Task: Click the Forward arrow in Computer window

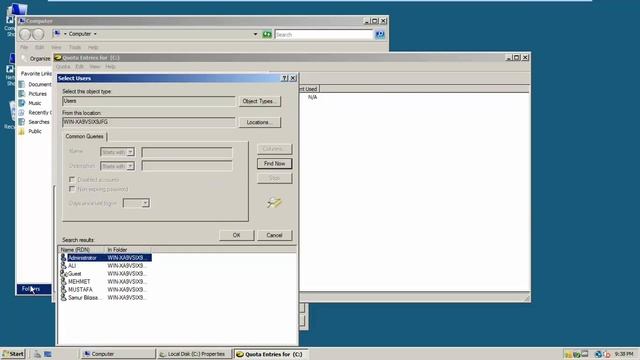Action: tap(38, 34)
